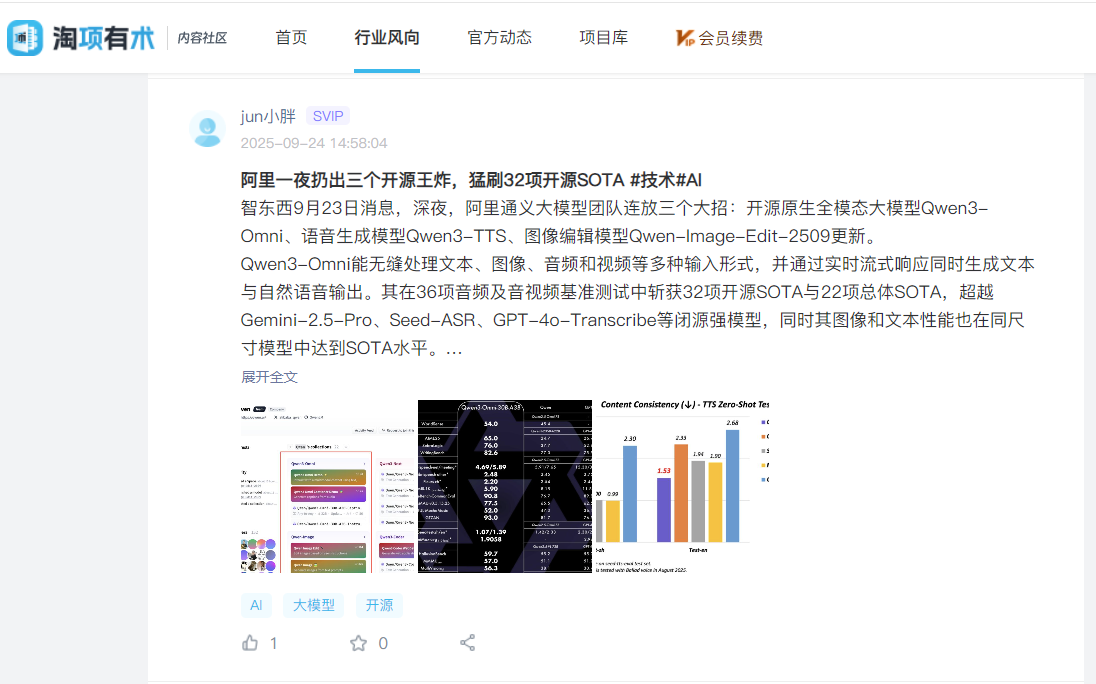The image size is (1096, 684).
Task: Click the 大模型 tag
Action: point(313,605)
